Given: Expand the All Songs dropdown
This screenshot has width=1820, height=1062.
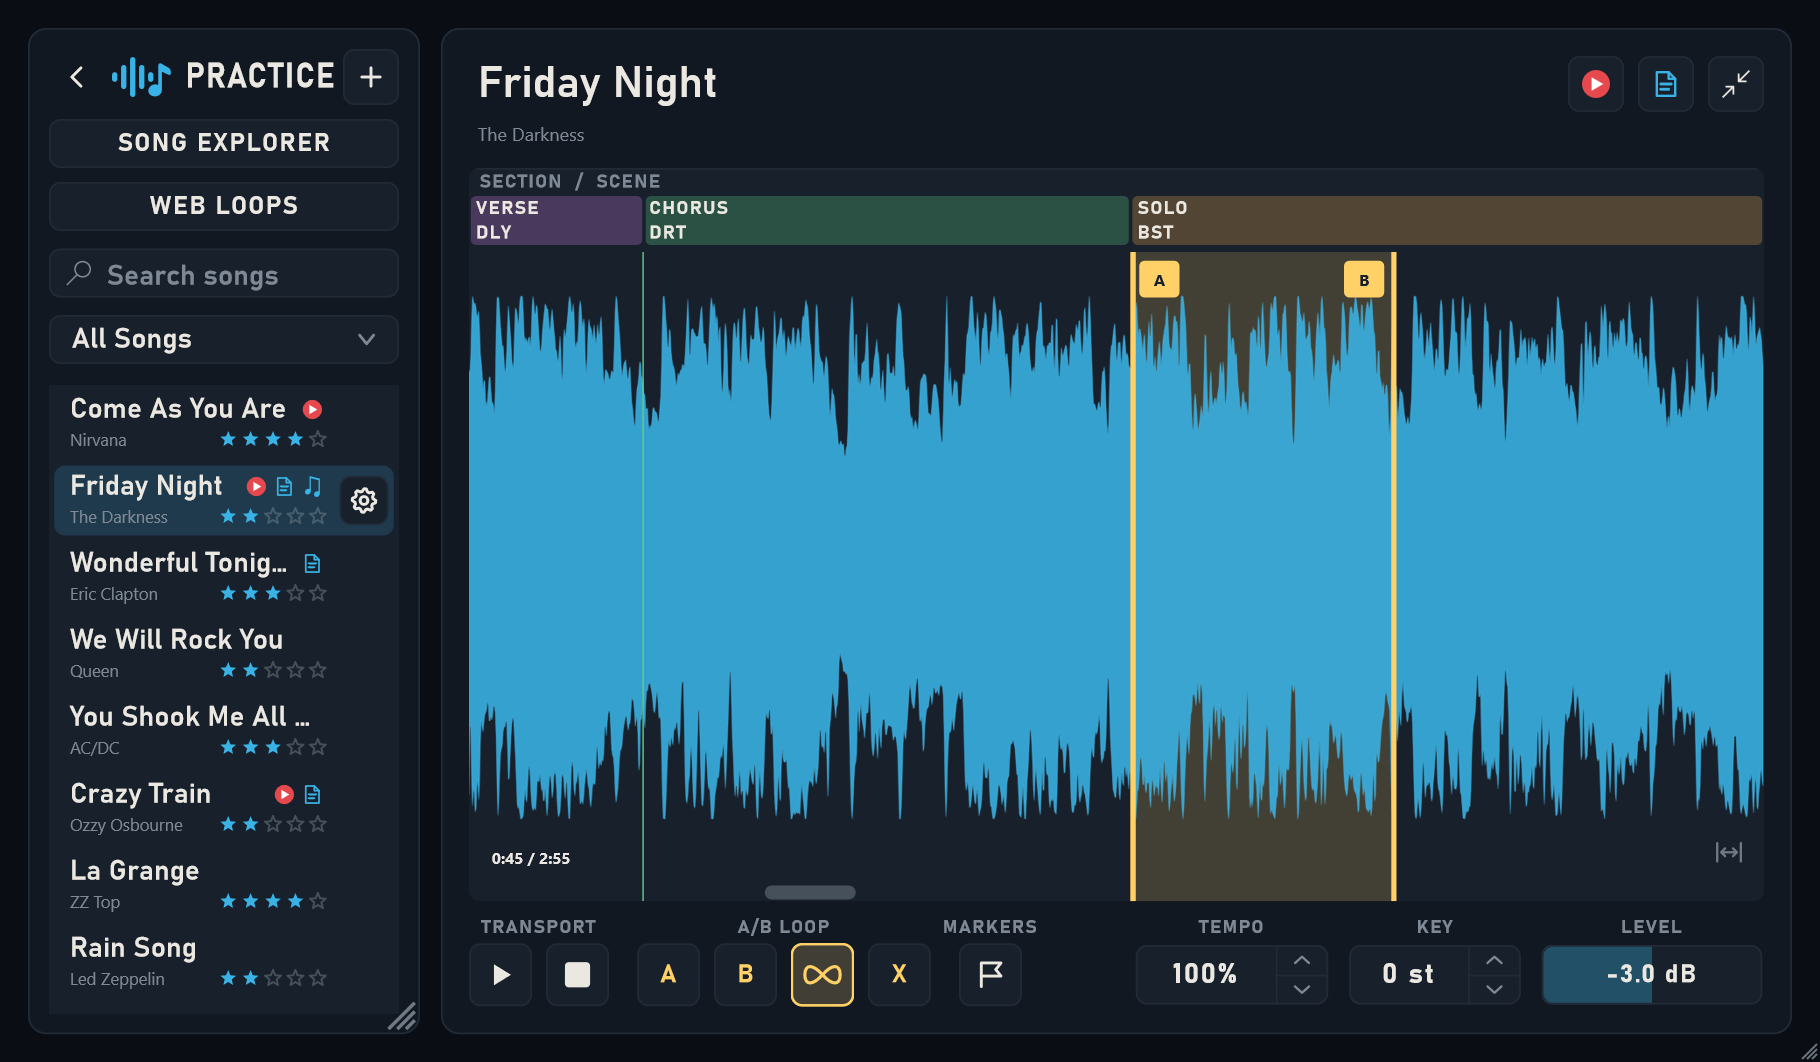Looking at the screenshot, I should click(224, 339).
